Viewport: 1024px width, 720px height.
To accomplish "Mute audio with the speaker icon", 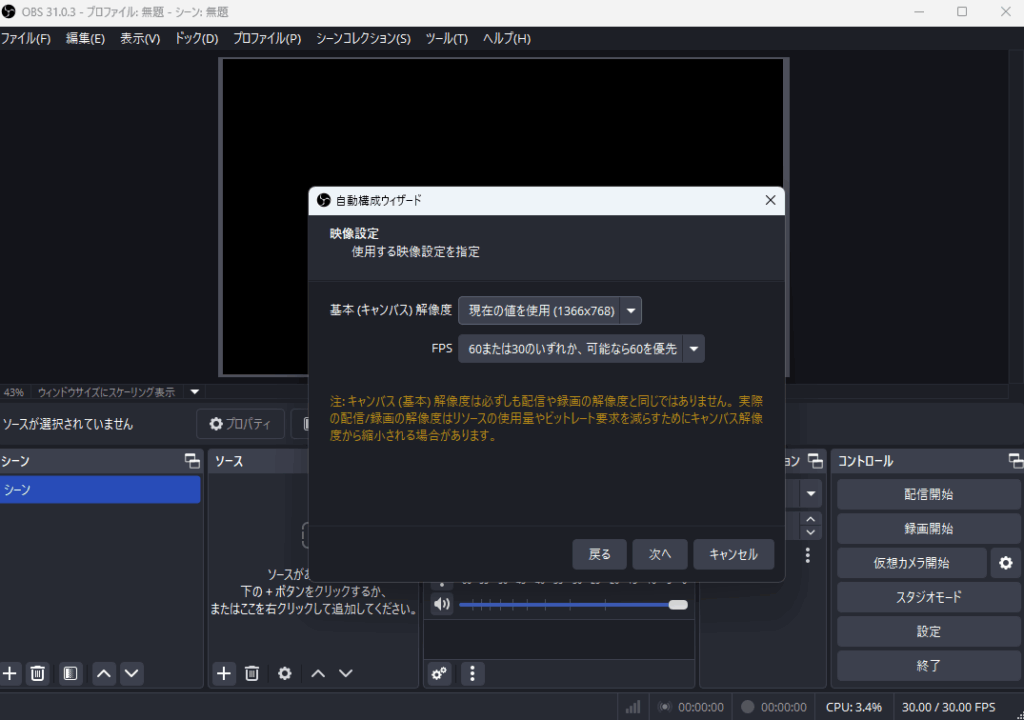I will pos(441,604).
